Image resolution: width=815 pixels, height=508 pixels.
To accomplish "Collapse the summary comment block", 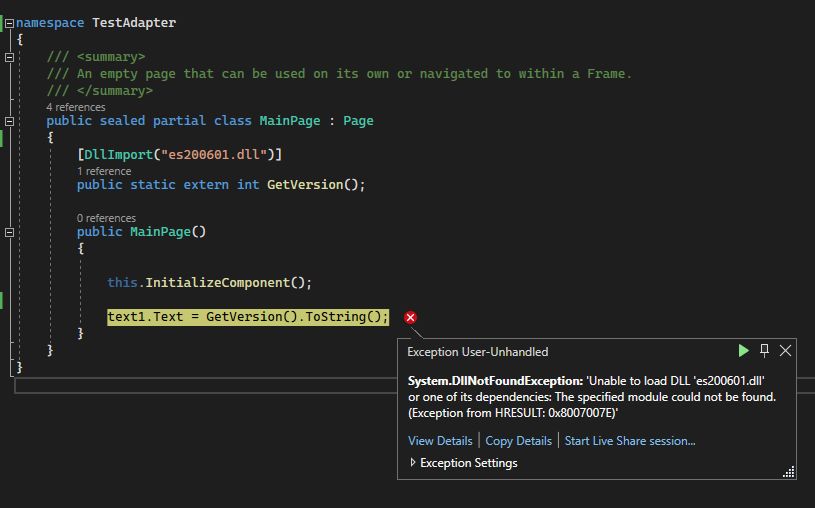I will tap(9, 57).
